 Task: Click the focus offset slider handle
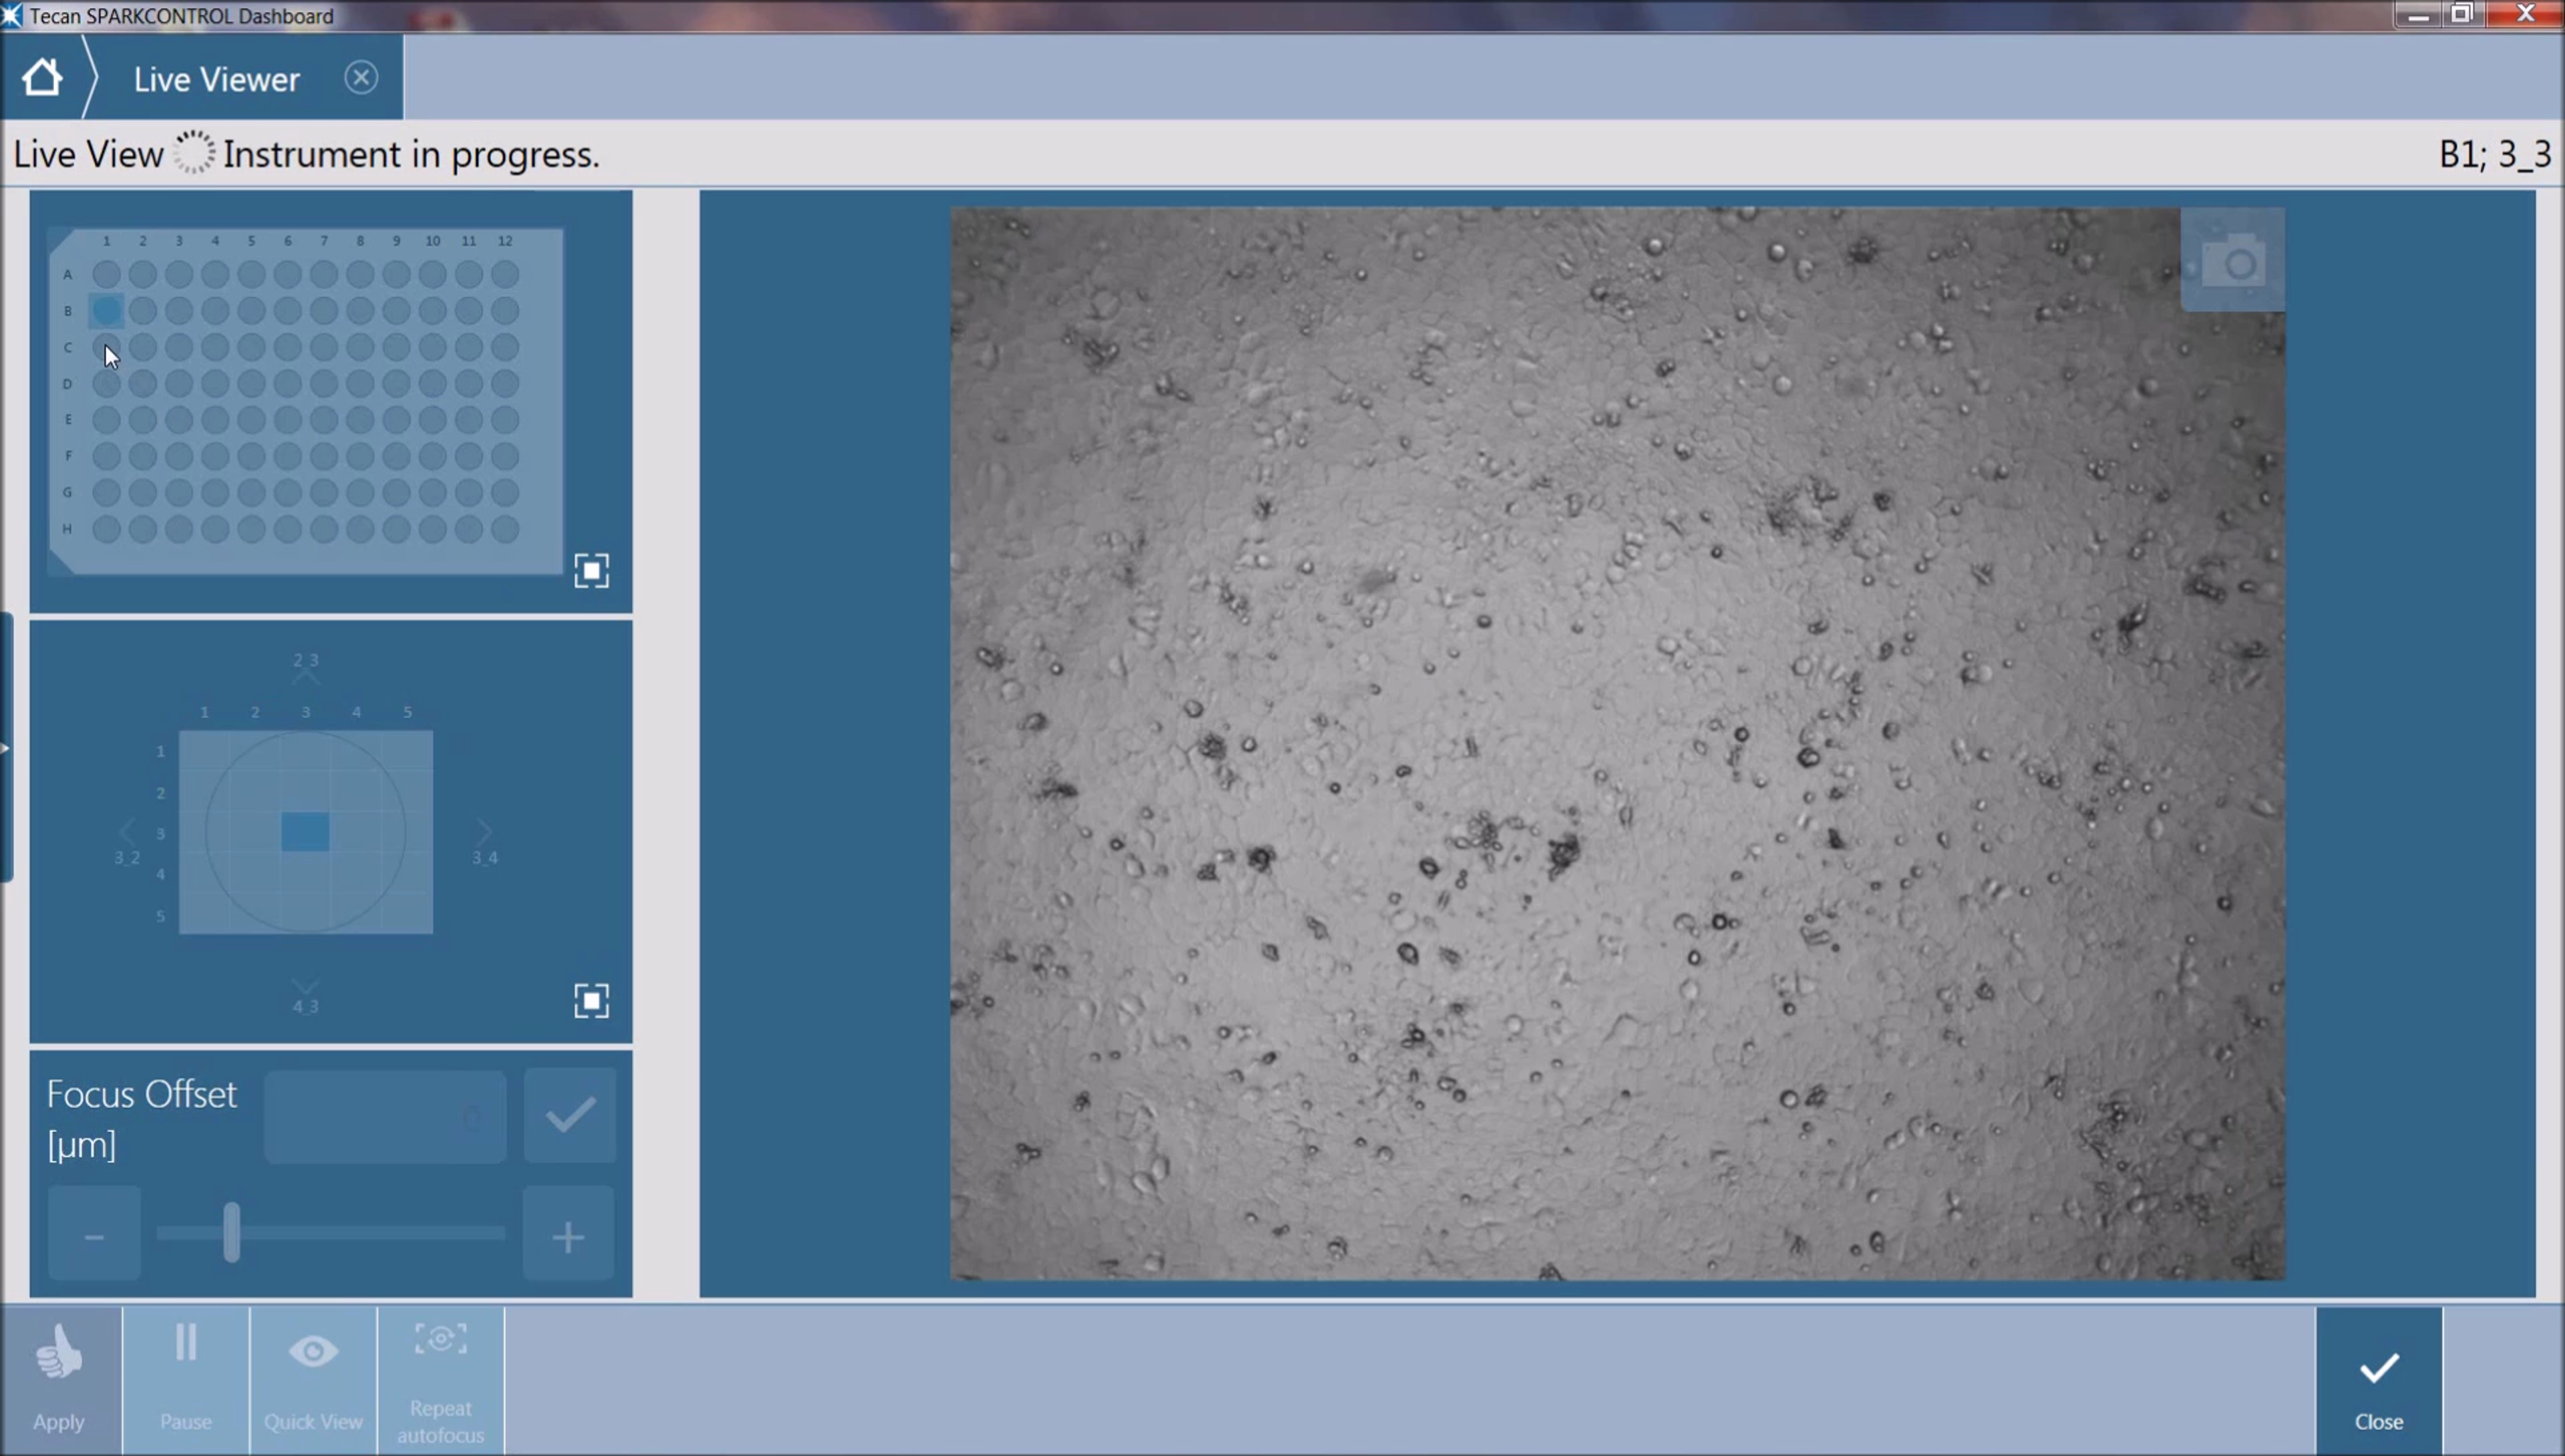[232, 1232]
